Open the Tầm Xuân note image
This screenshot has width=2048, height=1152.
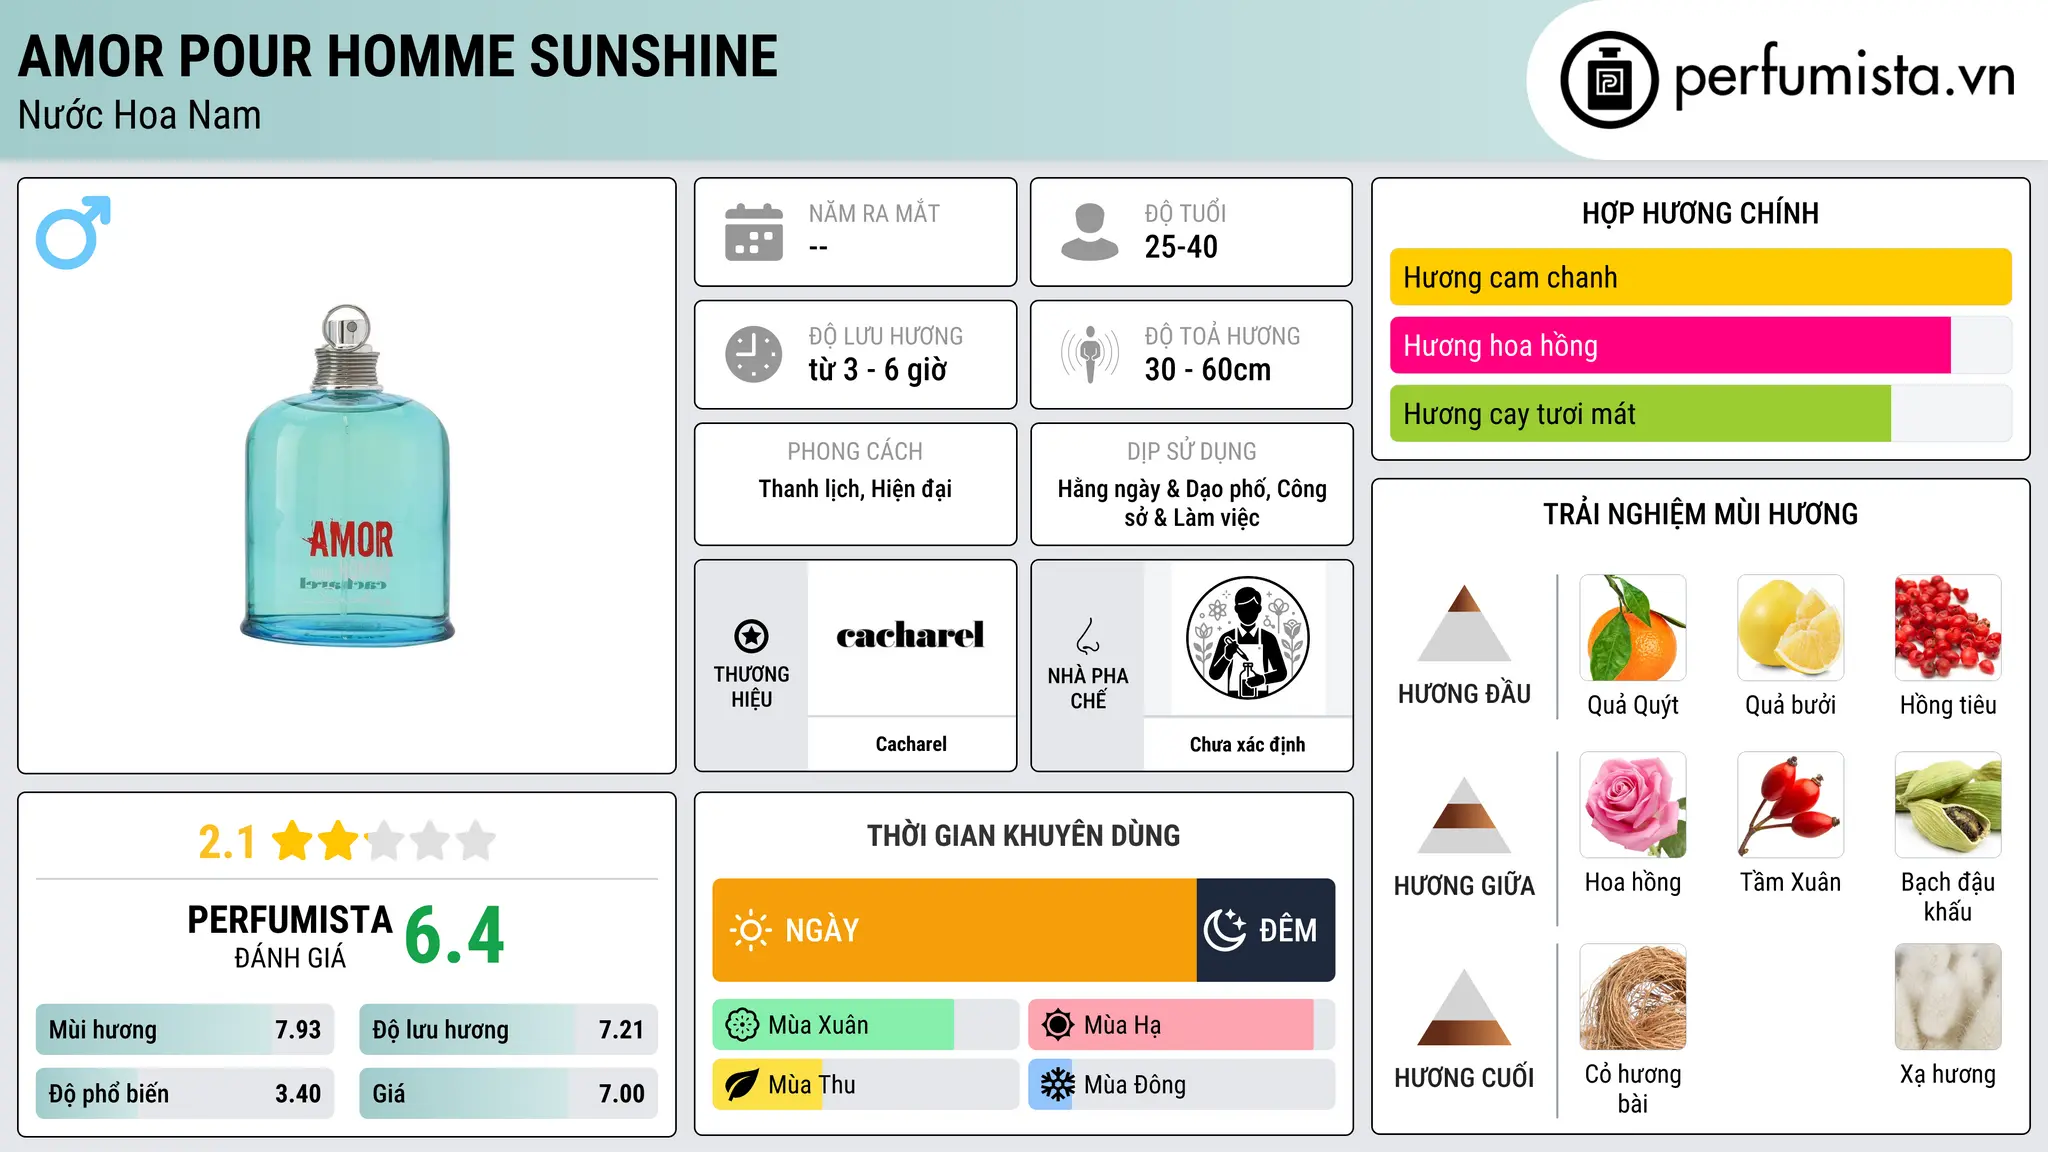tap(1790, 805)
